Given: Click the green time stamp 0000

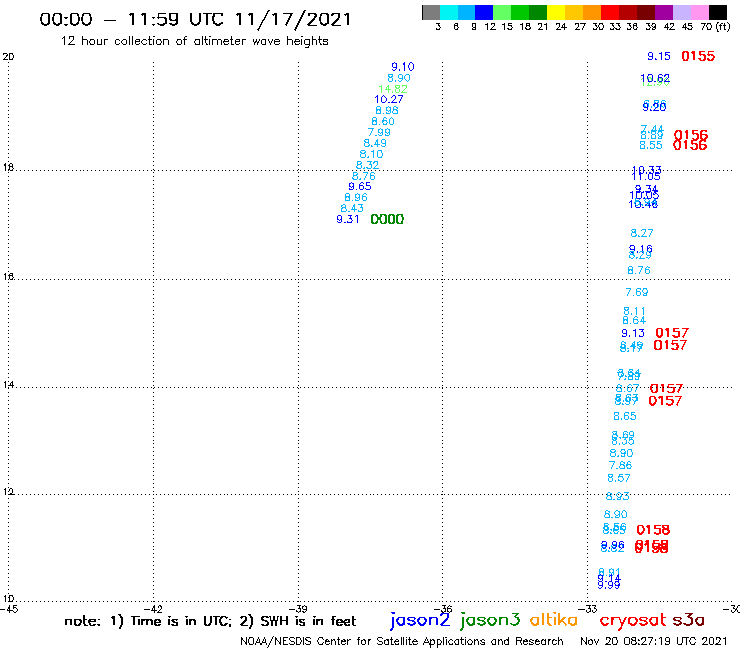Looking at the screenshot, I should coord(387,219).
